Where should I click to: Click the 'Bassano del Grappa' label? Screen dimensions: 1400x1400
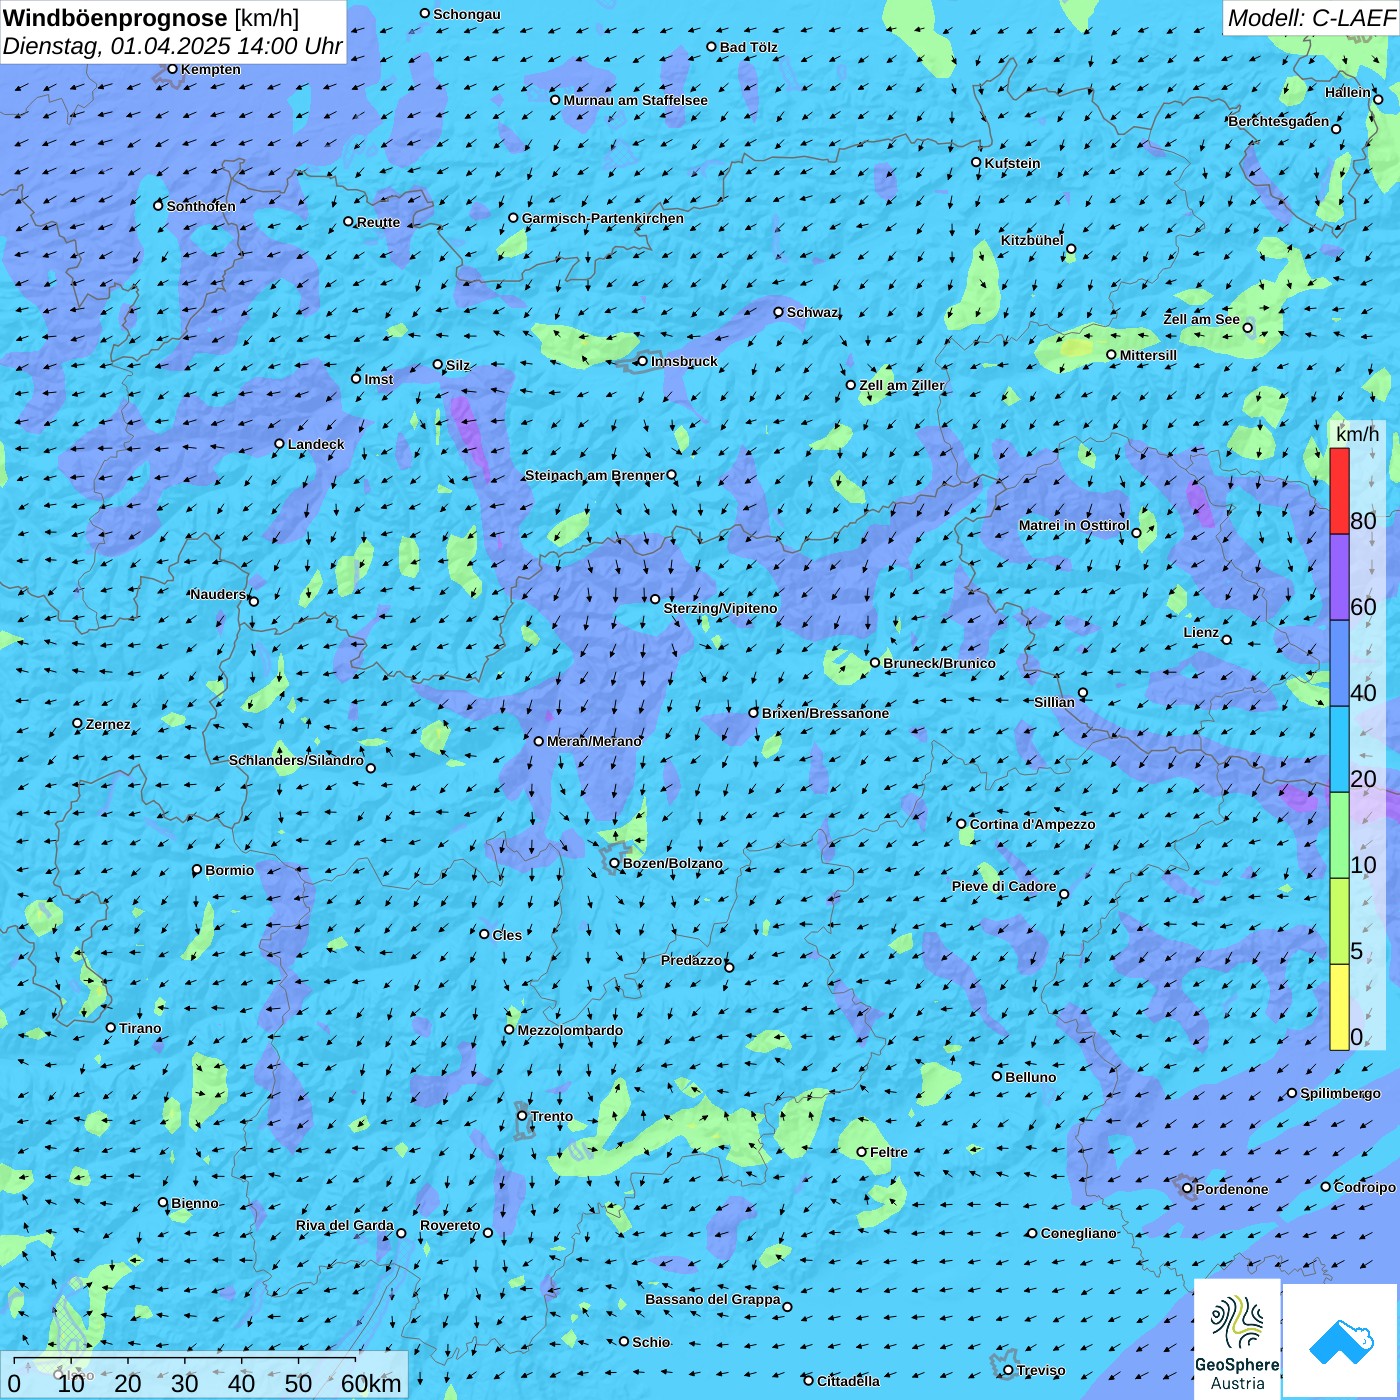(x=713, y=1299)
